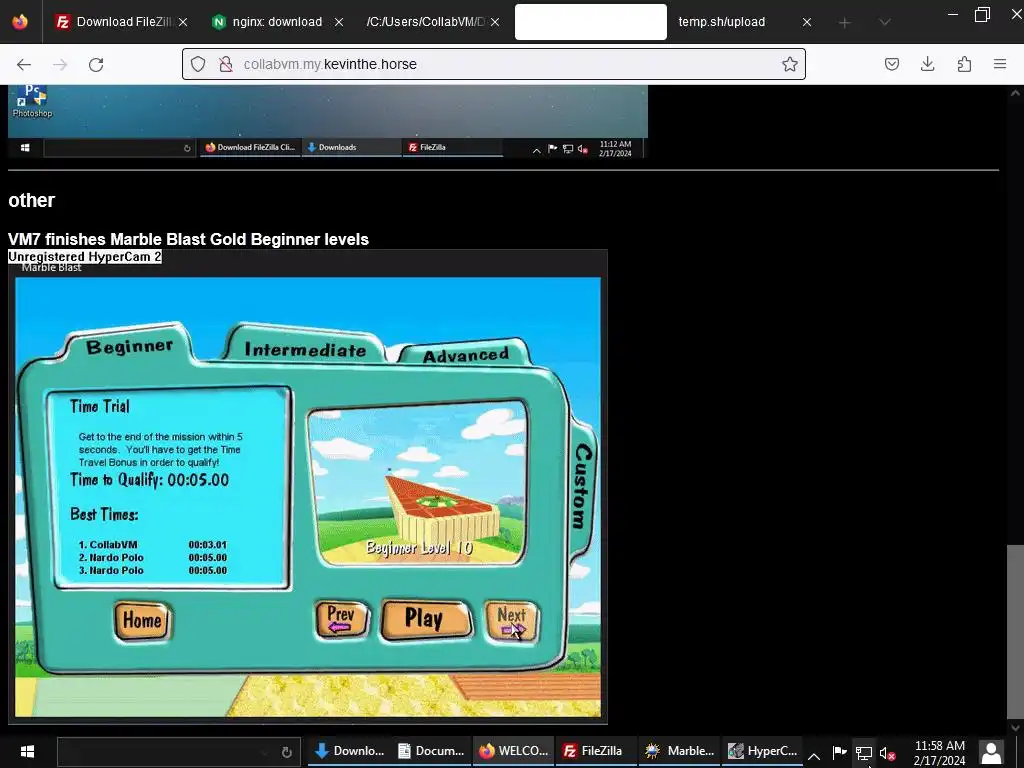Click the Home button in Marble Blast
The image size is (1024, 768).
(x=142, y=620)
